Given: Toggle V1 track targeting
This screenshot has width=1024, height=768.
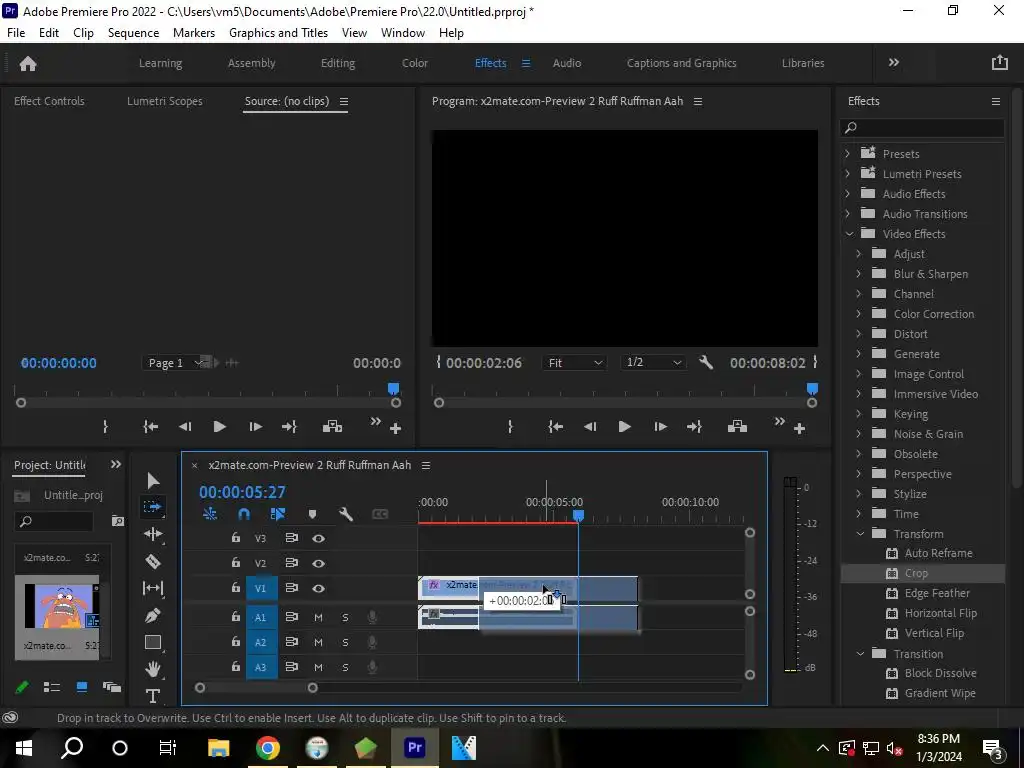Looking at the screenshot, I should point(261,588).
